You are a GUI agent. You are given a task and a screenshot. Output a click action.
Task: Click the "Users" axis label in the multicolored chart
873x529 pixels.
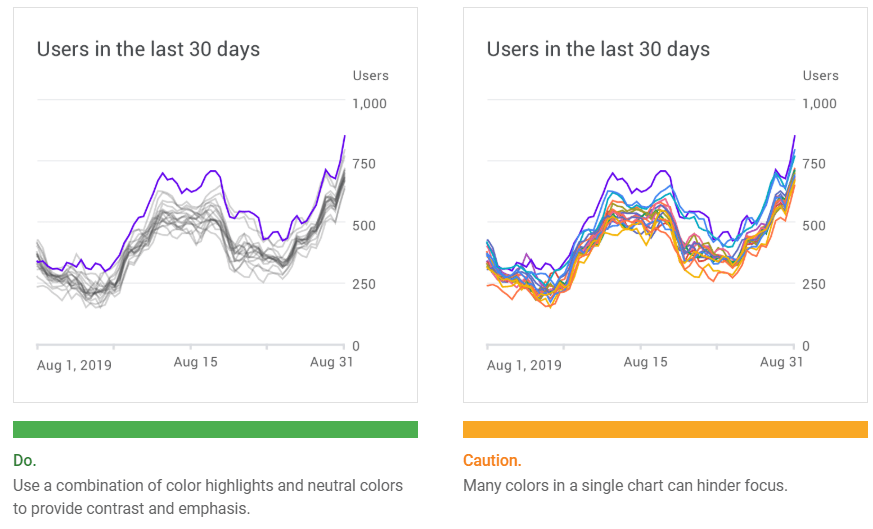(x=820, y=76)
